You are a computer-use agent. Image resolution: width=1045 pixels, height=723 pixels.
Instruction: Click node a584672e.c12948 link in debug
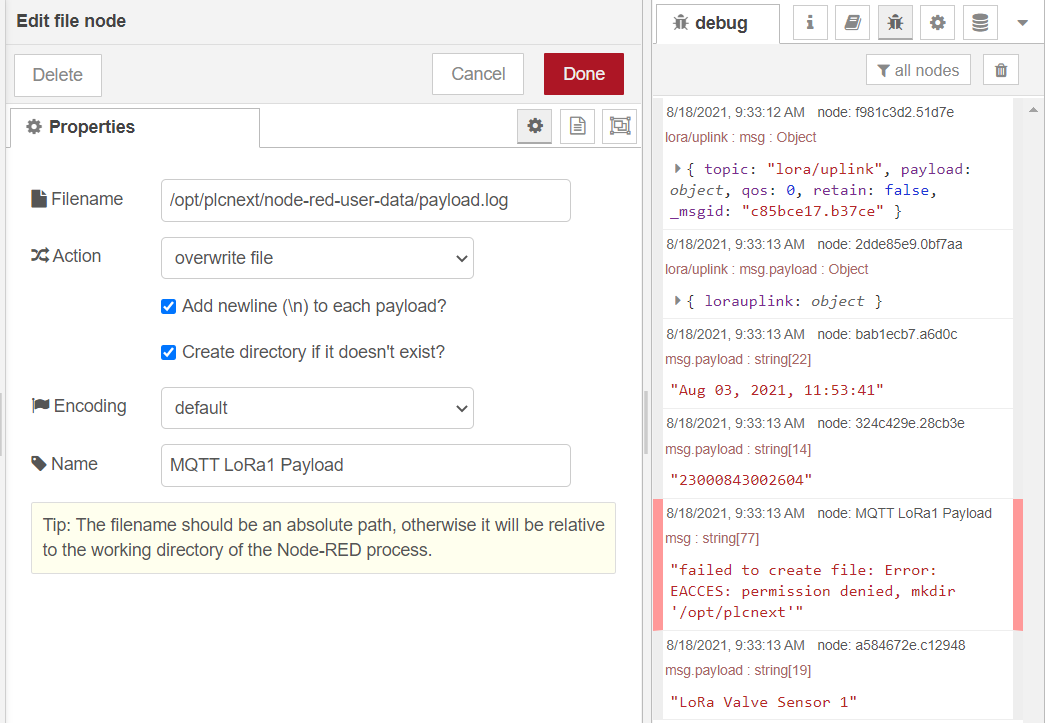(x=891, y=645)
